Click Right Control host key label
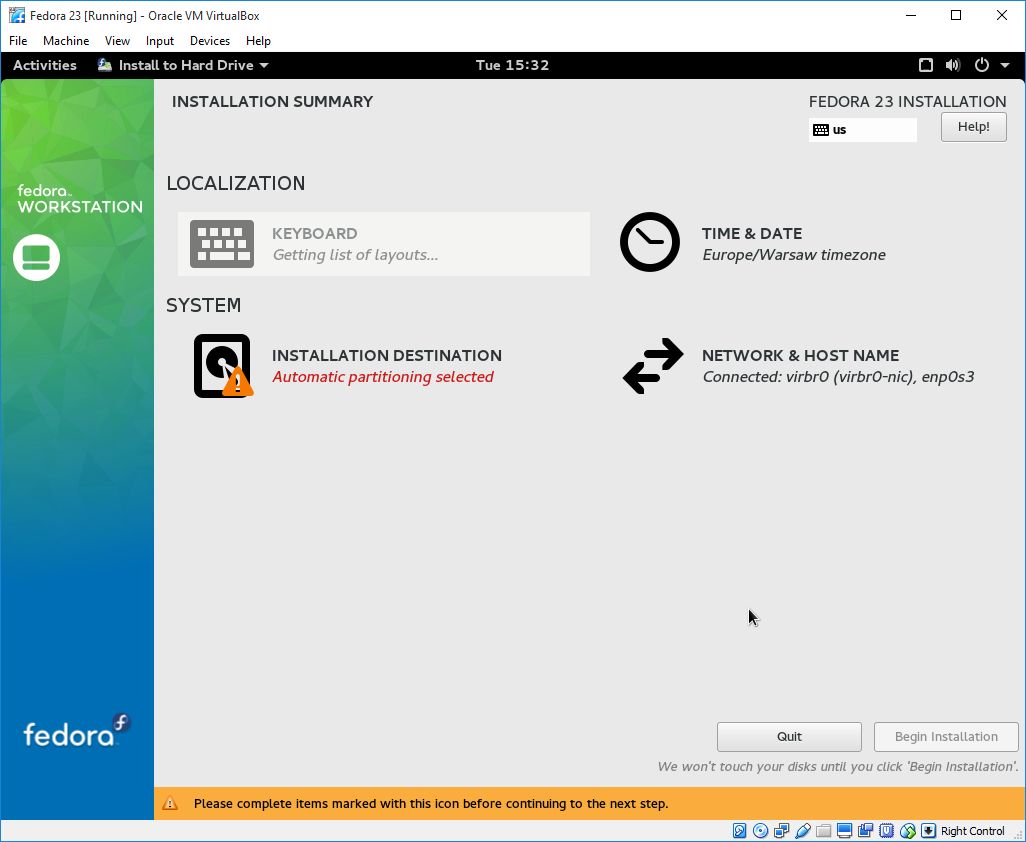Image resolution: width=1026 pixels, height=842 pixels. pyautogui.click(x=972, y=831)
